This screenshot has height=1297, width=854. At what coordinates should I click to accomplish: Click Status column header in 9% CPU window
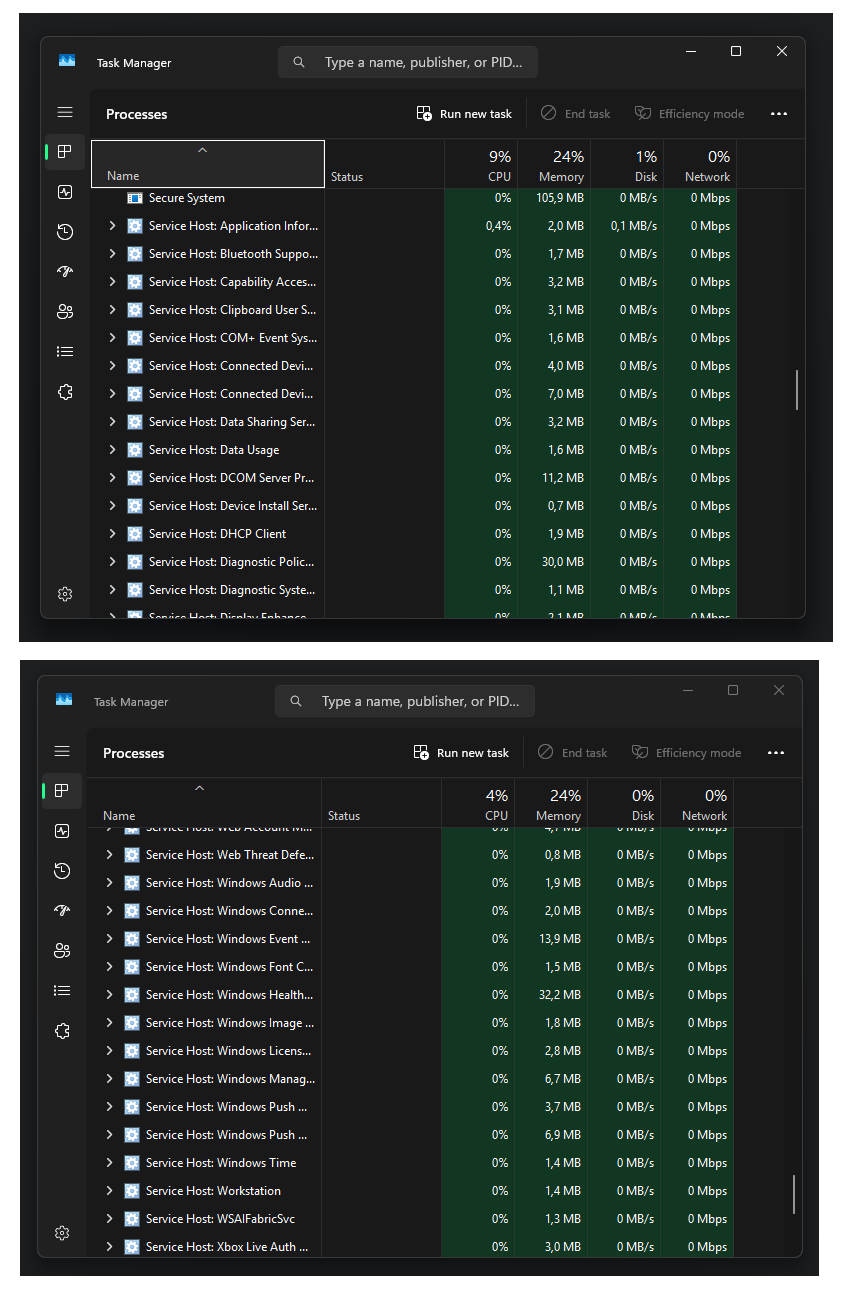(385, 165)
